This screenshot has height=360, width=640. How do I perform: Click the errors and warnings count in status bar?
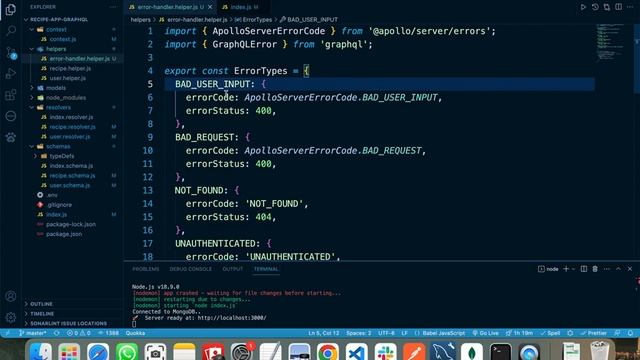point(79,333)
